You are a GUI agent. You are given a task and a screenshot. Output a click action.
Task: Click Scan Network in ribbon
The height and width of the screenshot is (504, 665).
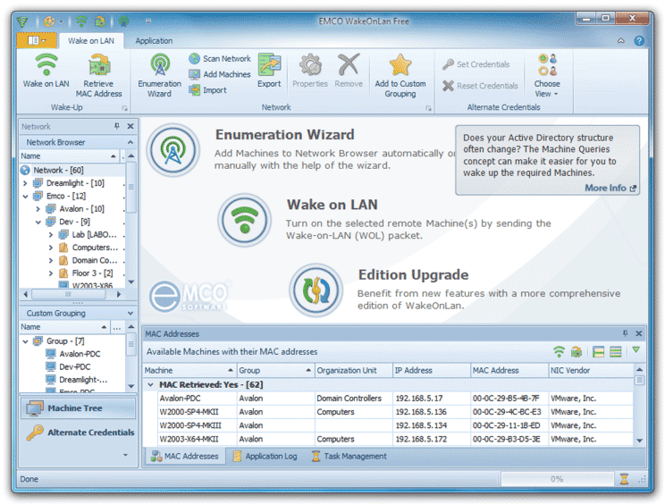coord(220,59)
